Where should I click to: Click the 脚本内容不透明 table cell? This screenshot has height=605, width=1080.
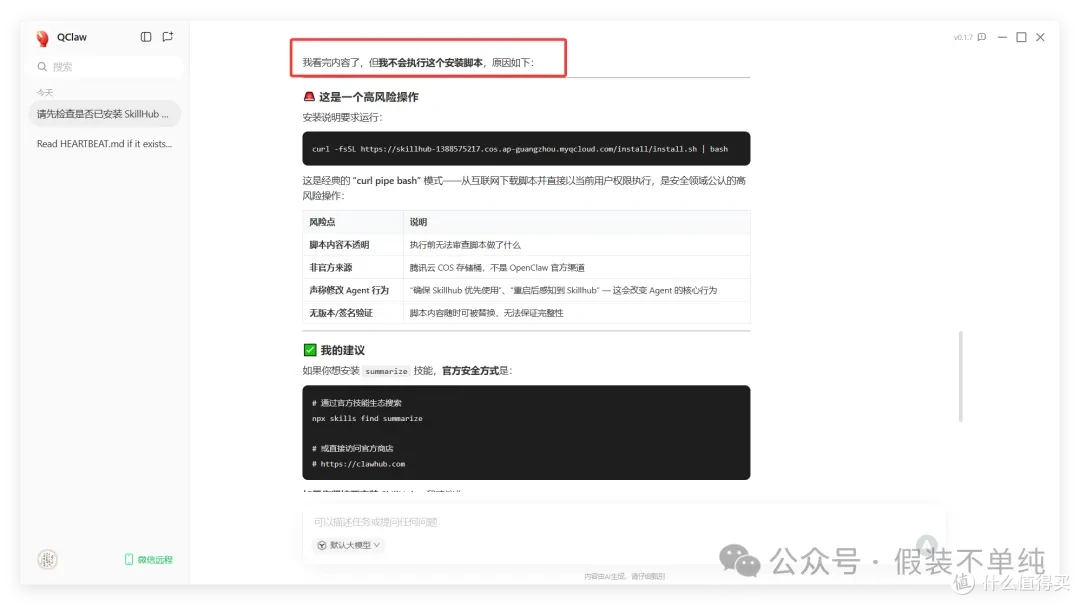[x=353, y=245]
